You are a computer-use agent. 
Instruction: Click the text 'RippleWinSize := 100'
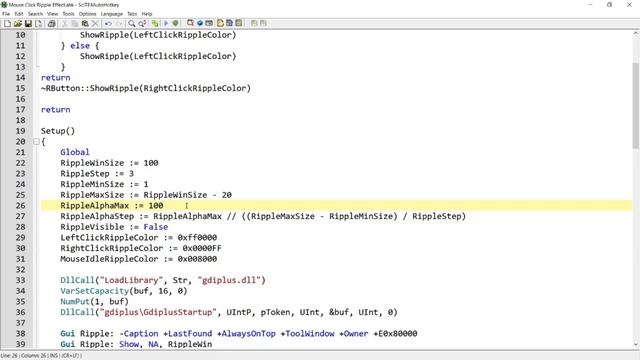click(x=109, y=163)
